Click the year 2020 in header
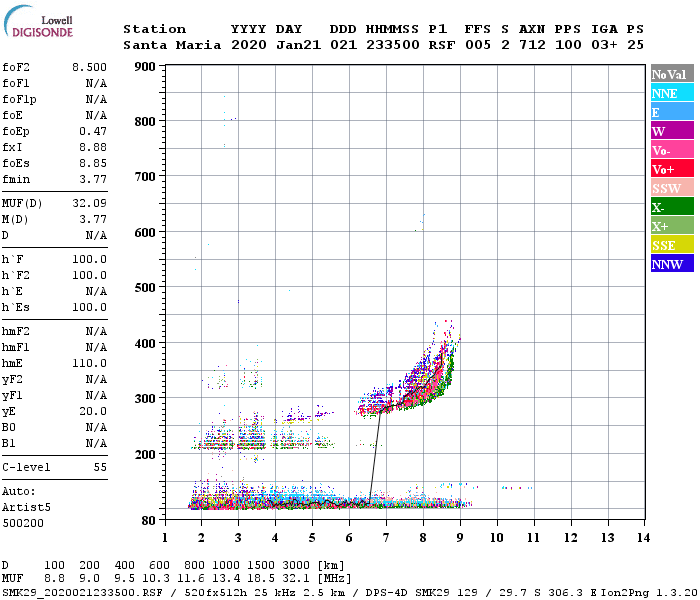This screenshot has height=600, width=700. pyautogui.click(x=249, y=45)
